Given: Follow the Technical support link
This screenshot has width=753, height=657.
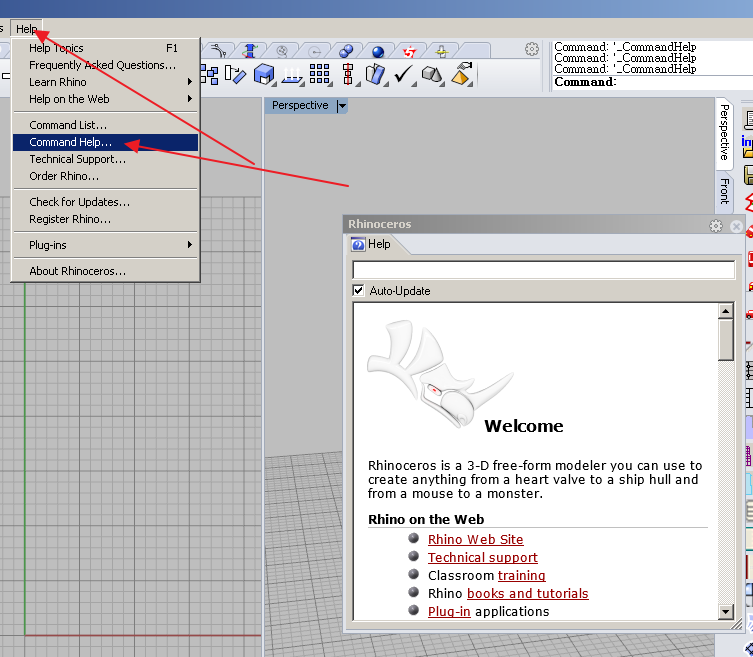Looking at the screenshot, I should point(482,557).
